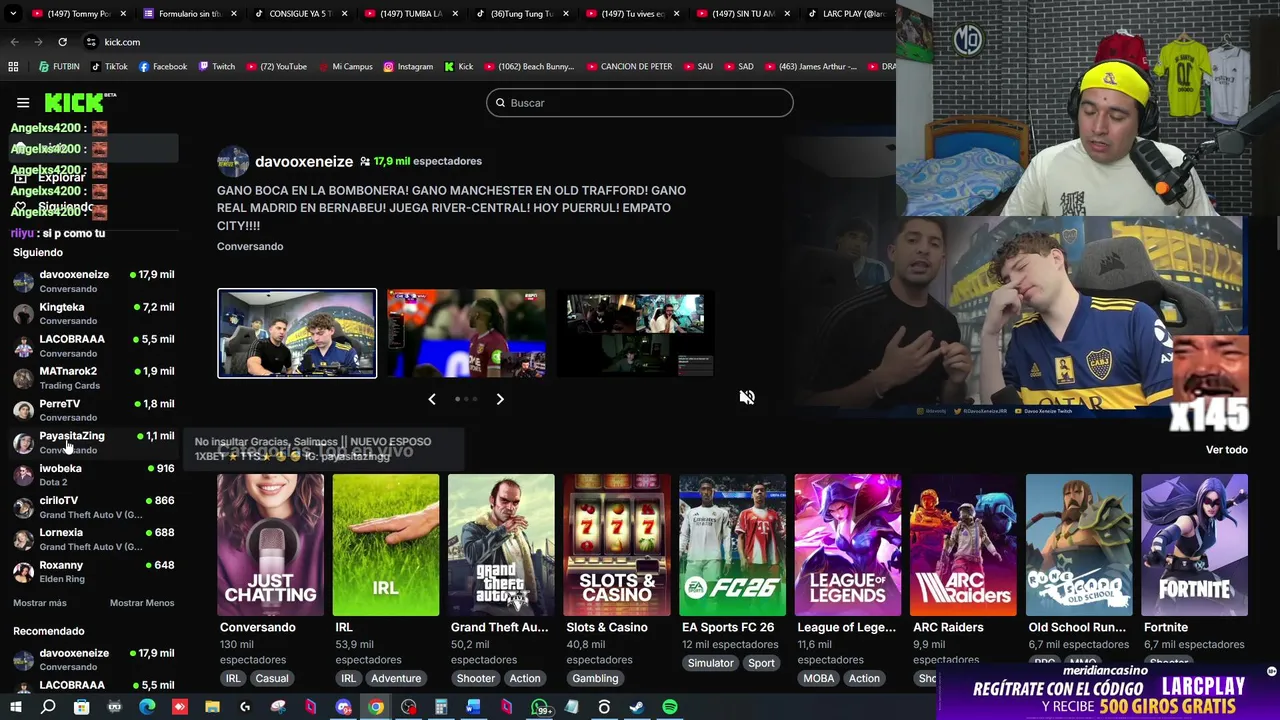Go to previous featured stream arrow

pos(432,399)
